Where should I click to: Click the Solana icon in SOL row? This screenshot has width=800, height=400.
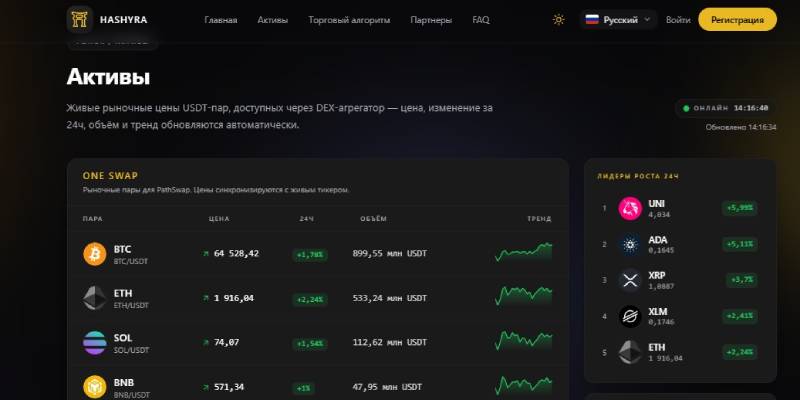coord(95,342)
